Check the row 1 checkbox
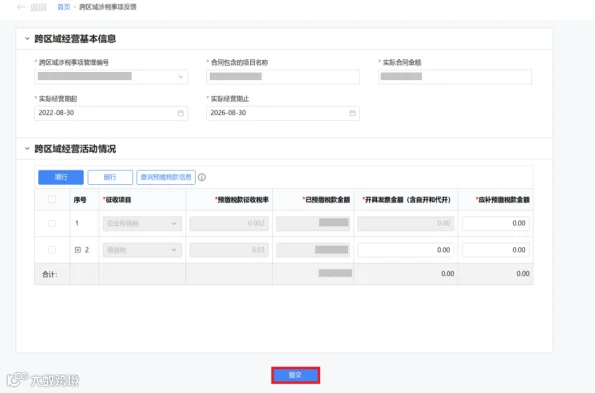 click(52, 223)
